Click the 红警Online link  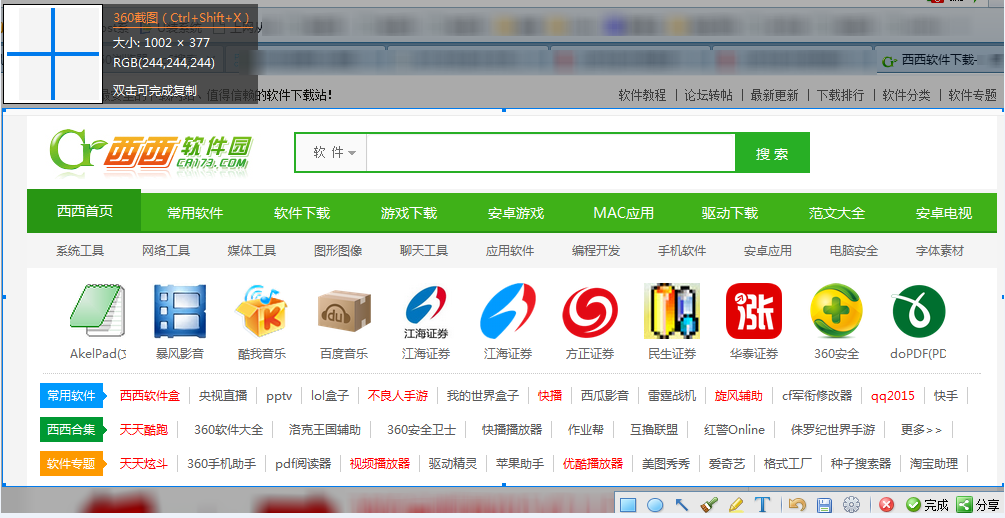pyautogui.click(x=735, y=430)
